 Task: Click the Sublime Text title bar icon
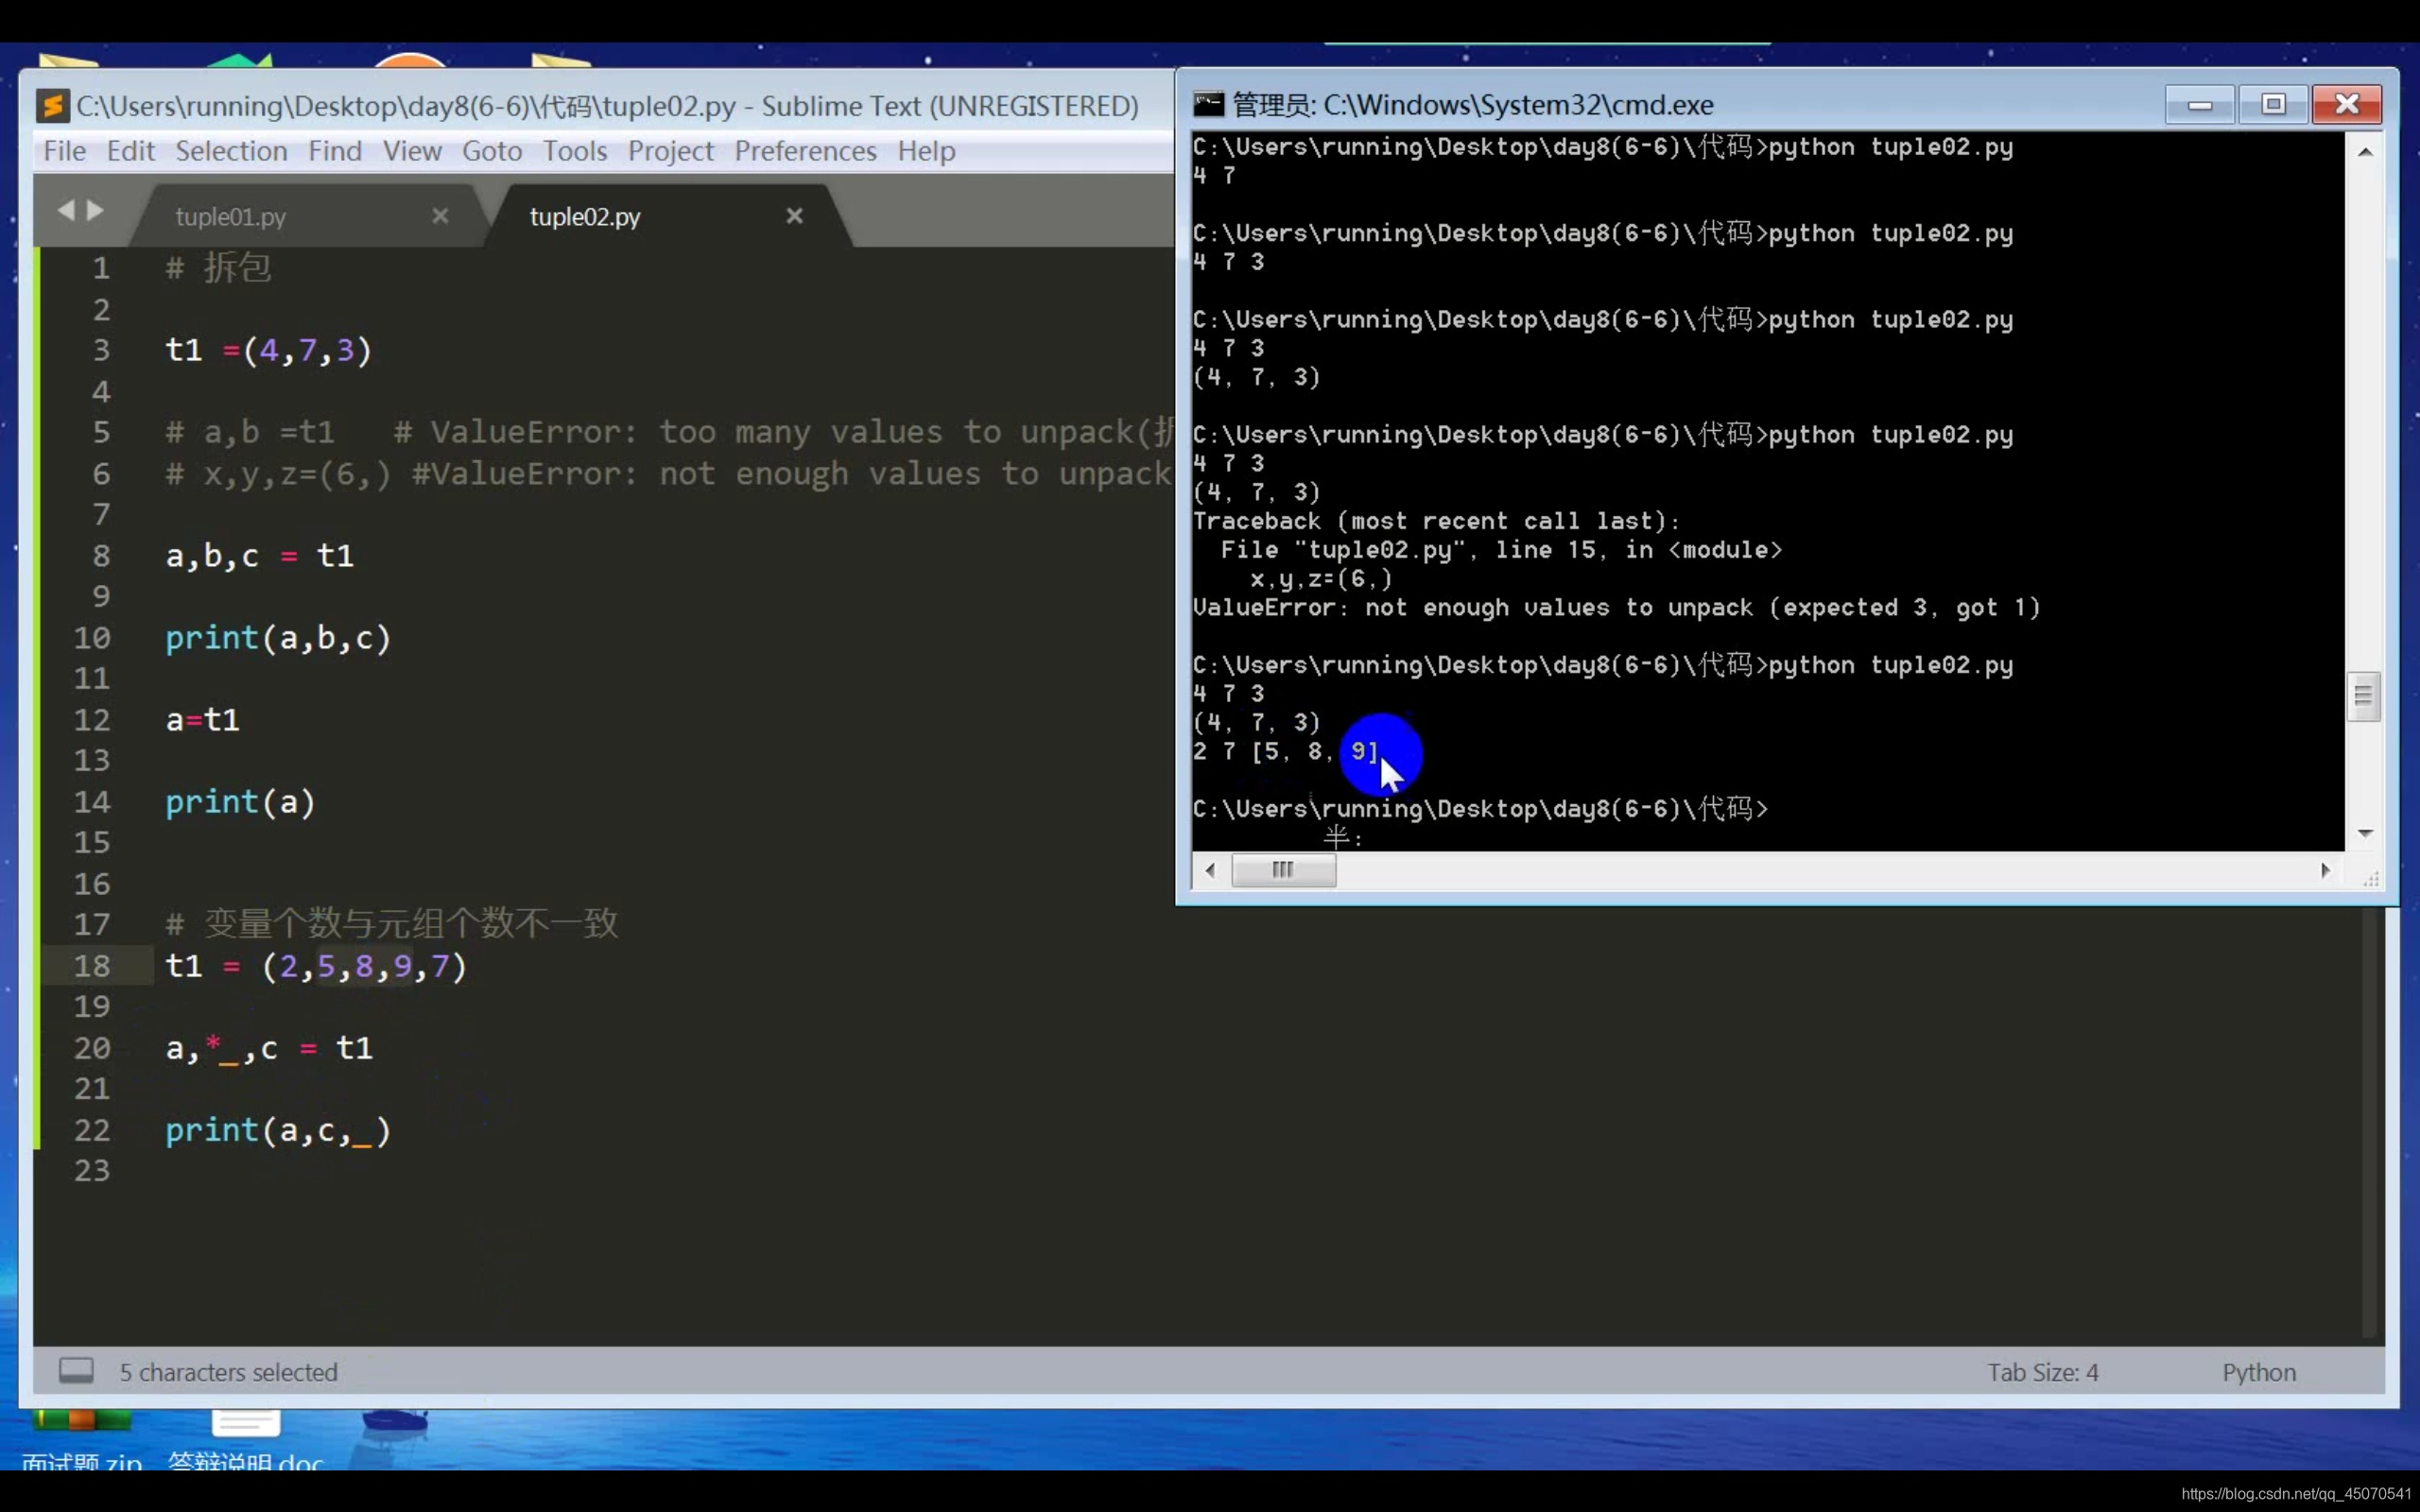(x=53, y=105)
